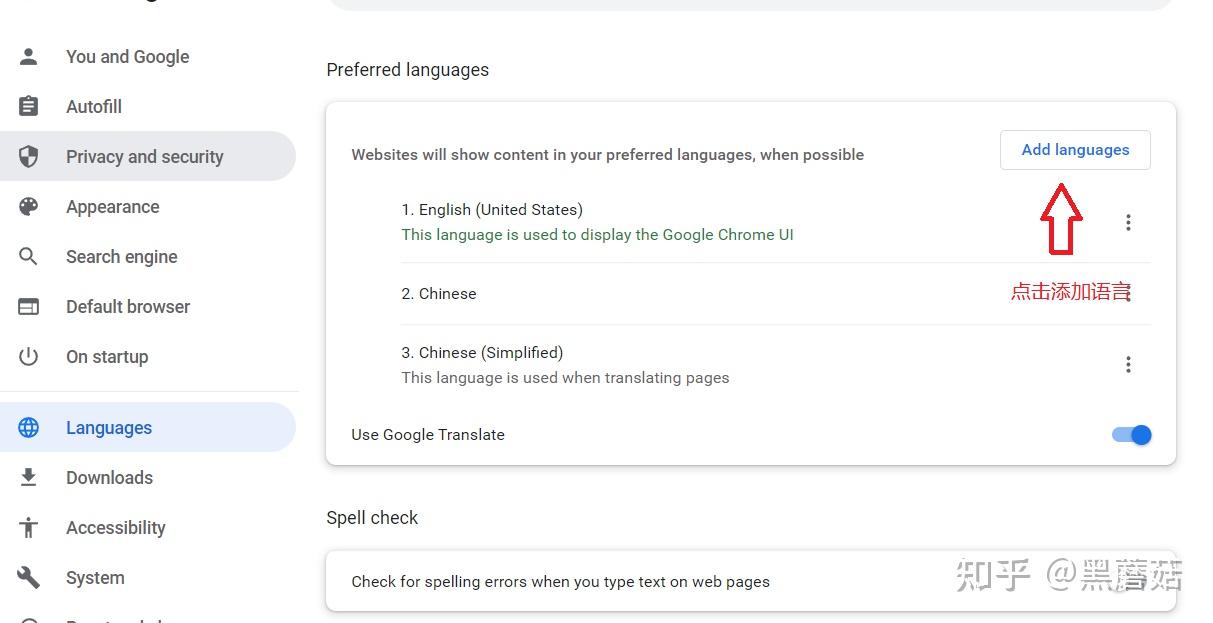Select the Search engine settings label
The width and height of the screenshot is (1213, 623).
pos(121,257)
